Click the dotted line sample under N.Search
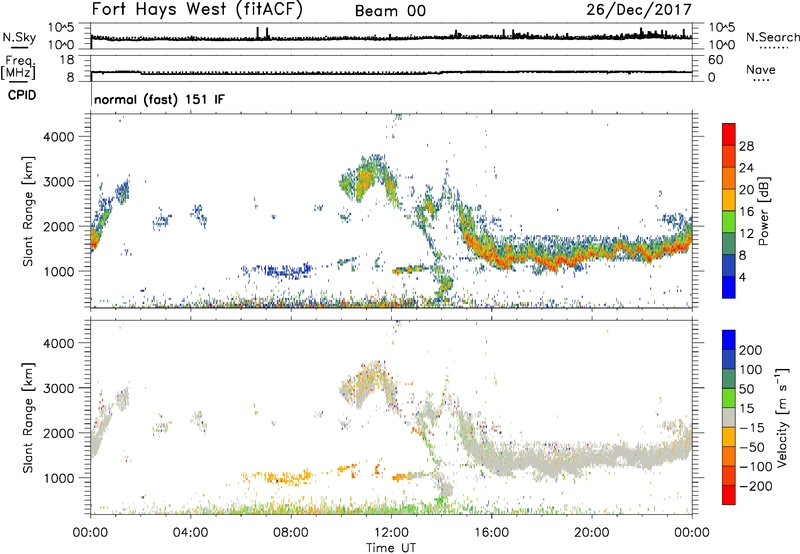 [x=773, y=48]
